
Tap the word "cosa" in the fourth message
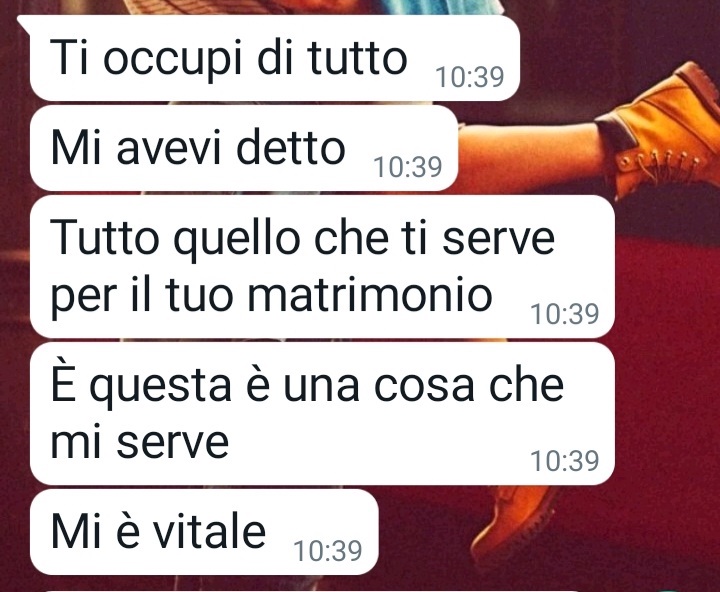(423, 386)
